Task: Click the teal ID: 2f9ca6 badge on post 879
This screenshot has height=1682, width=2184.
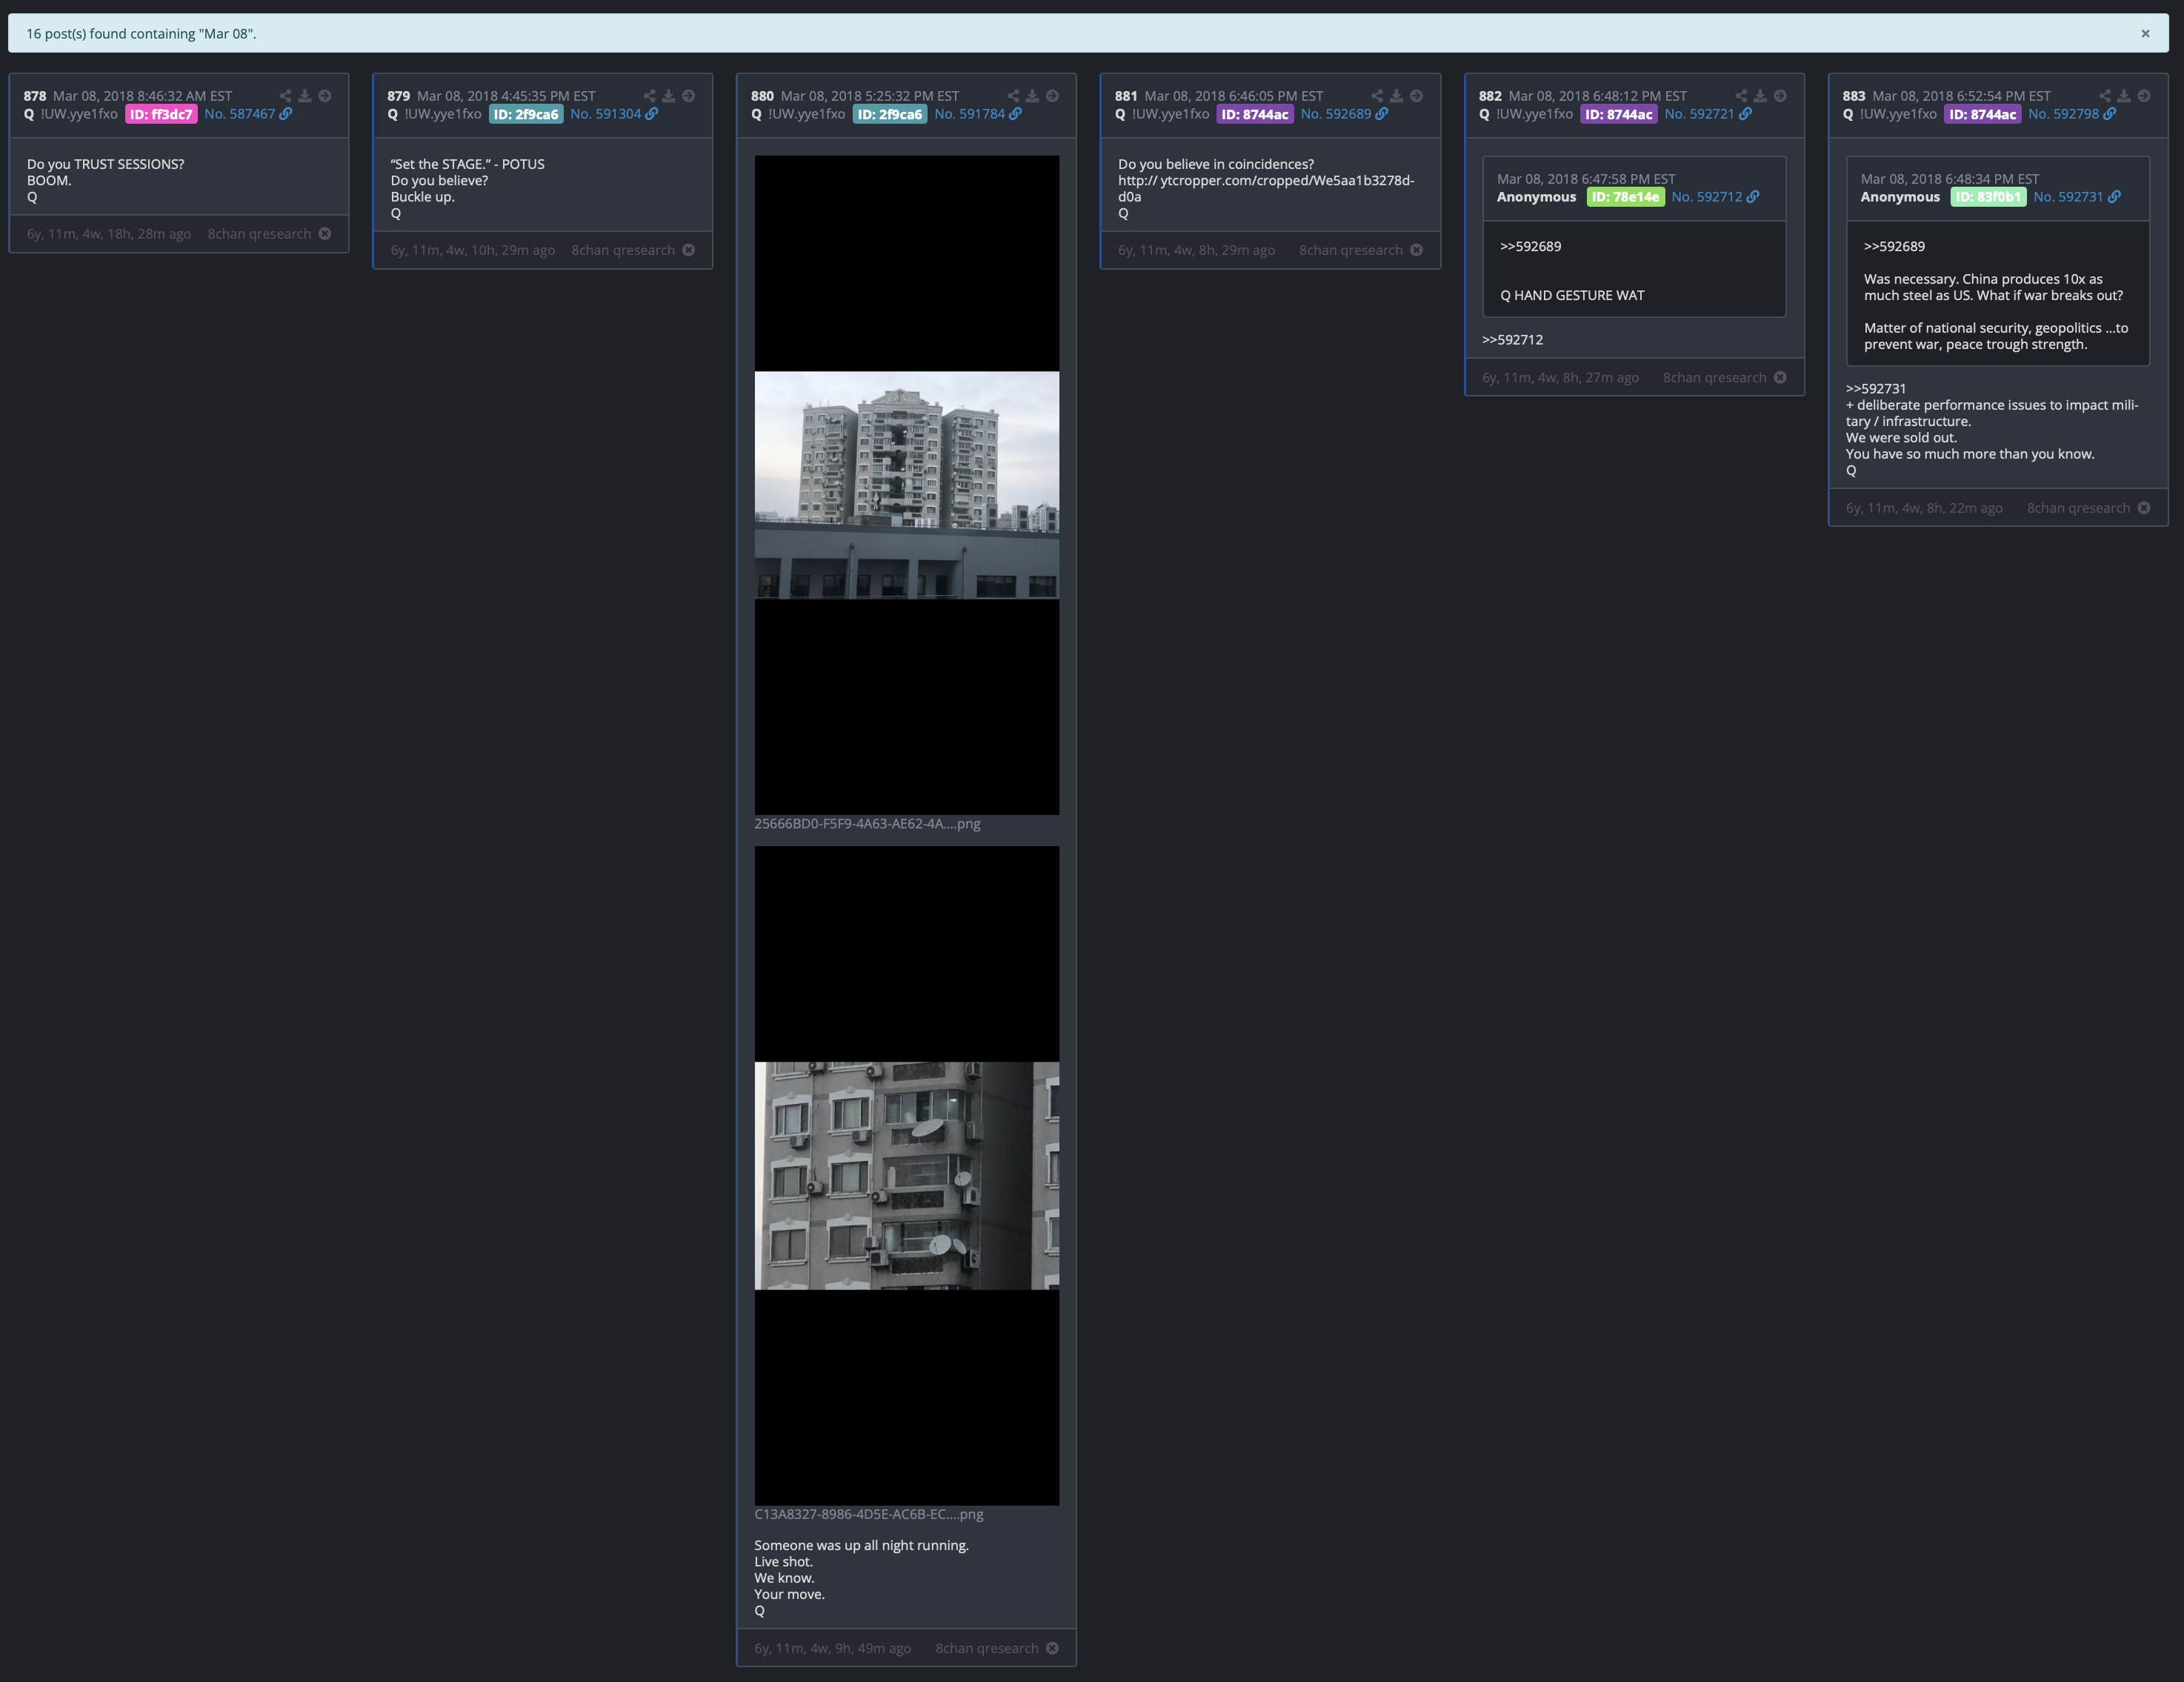Action: 526,114
